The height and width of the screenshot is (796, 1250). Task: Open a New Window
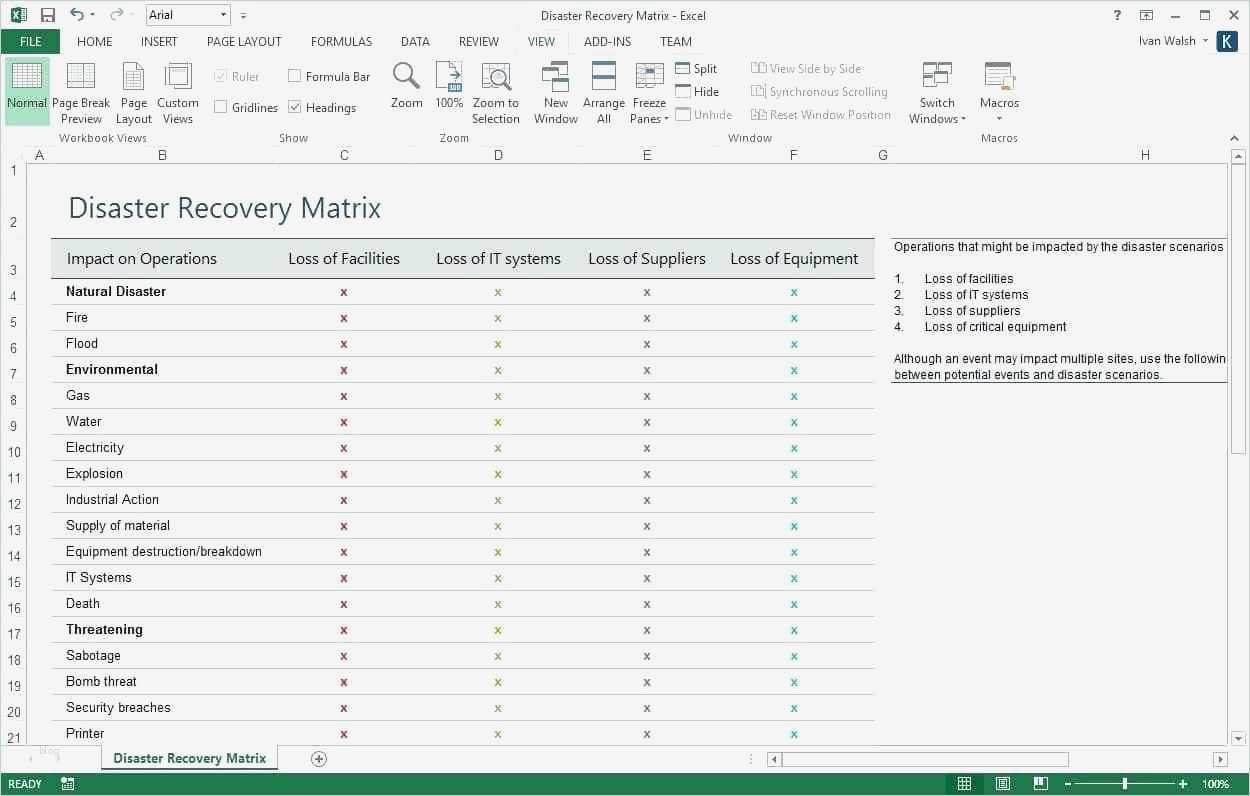(x=555, y=77)
